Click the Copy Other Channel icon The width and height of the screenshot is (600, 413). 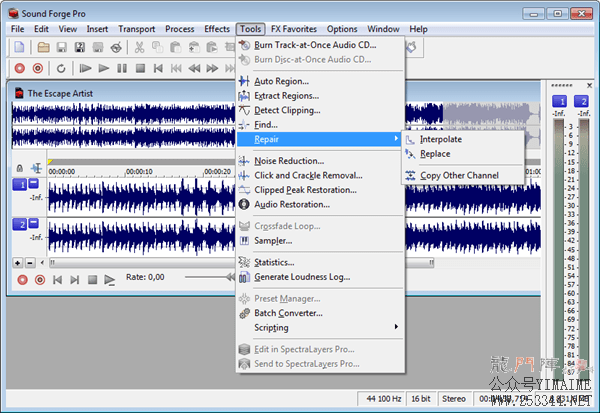pyautogui.click(x=410, y=176)
